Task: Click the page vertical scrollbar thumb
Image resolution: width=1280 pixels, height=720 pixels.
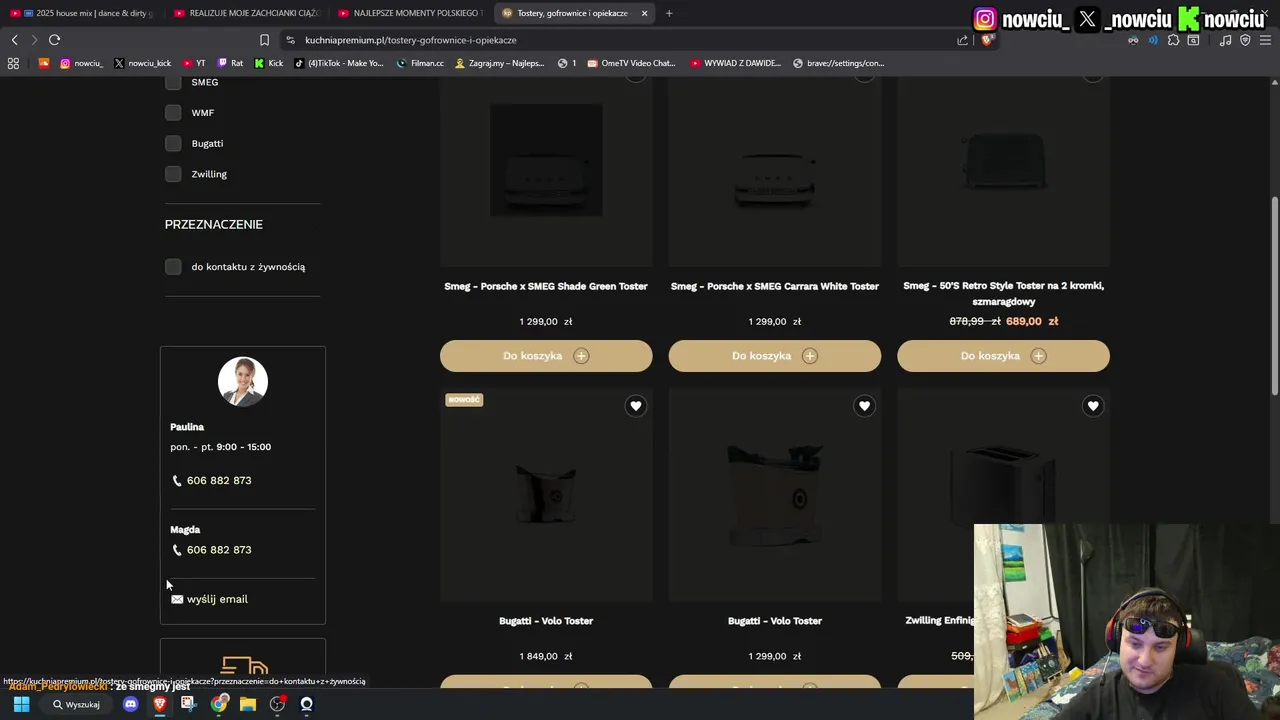Action: tap(1274, 295)
